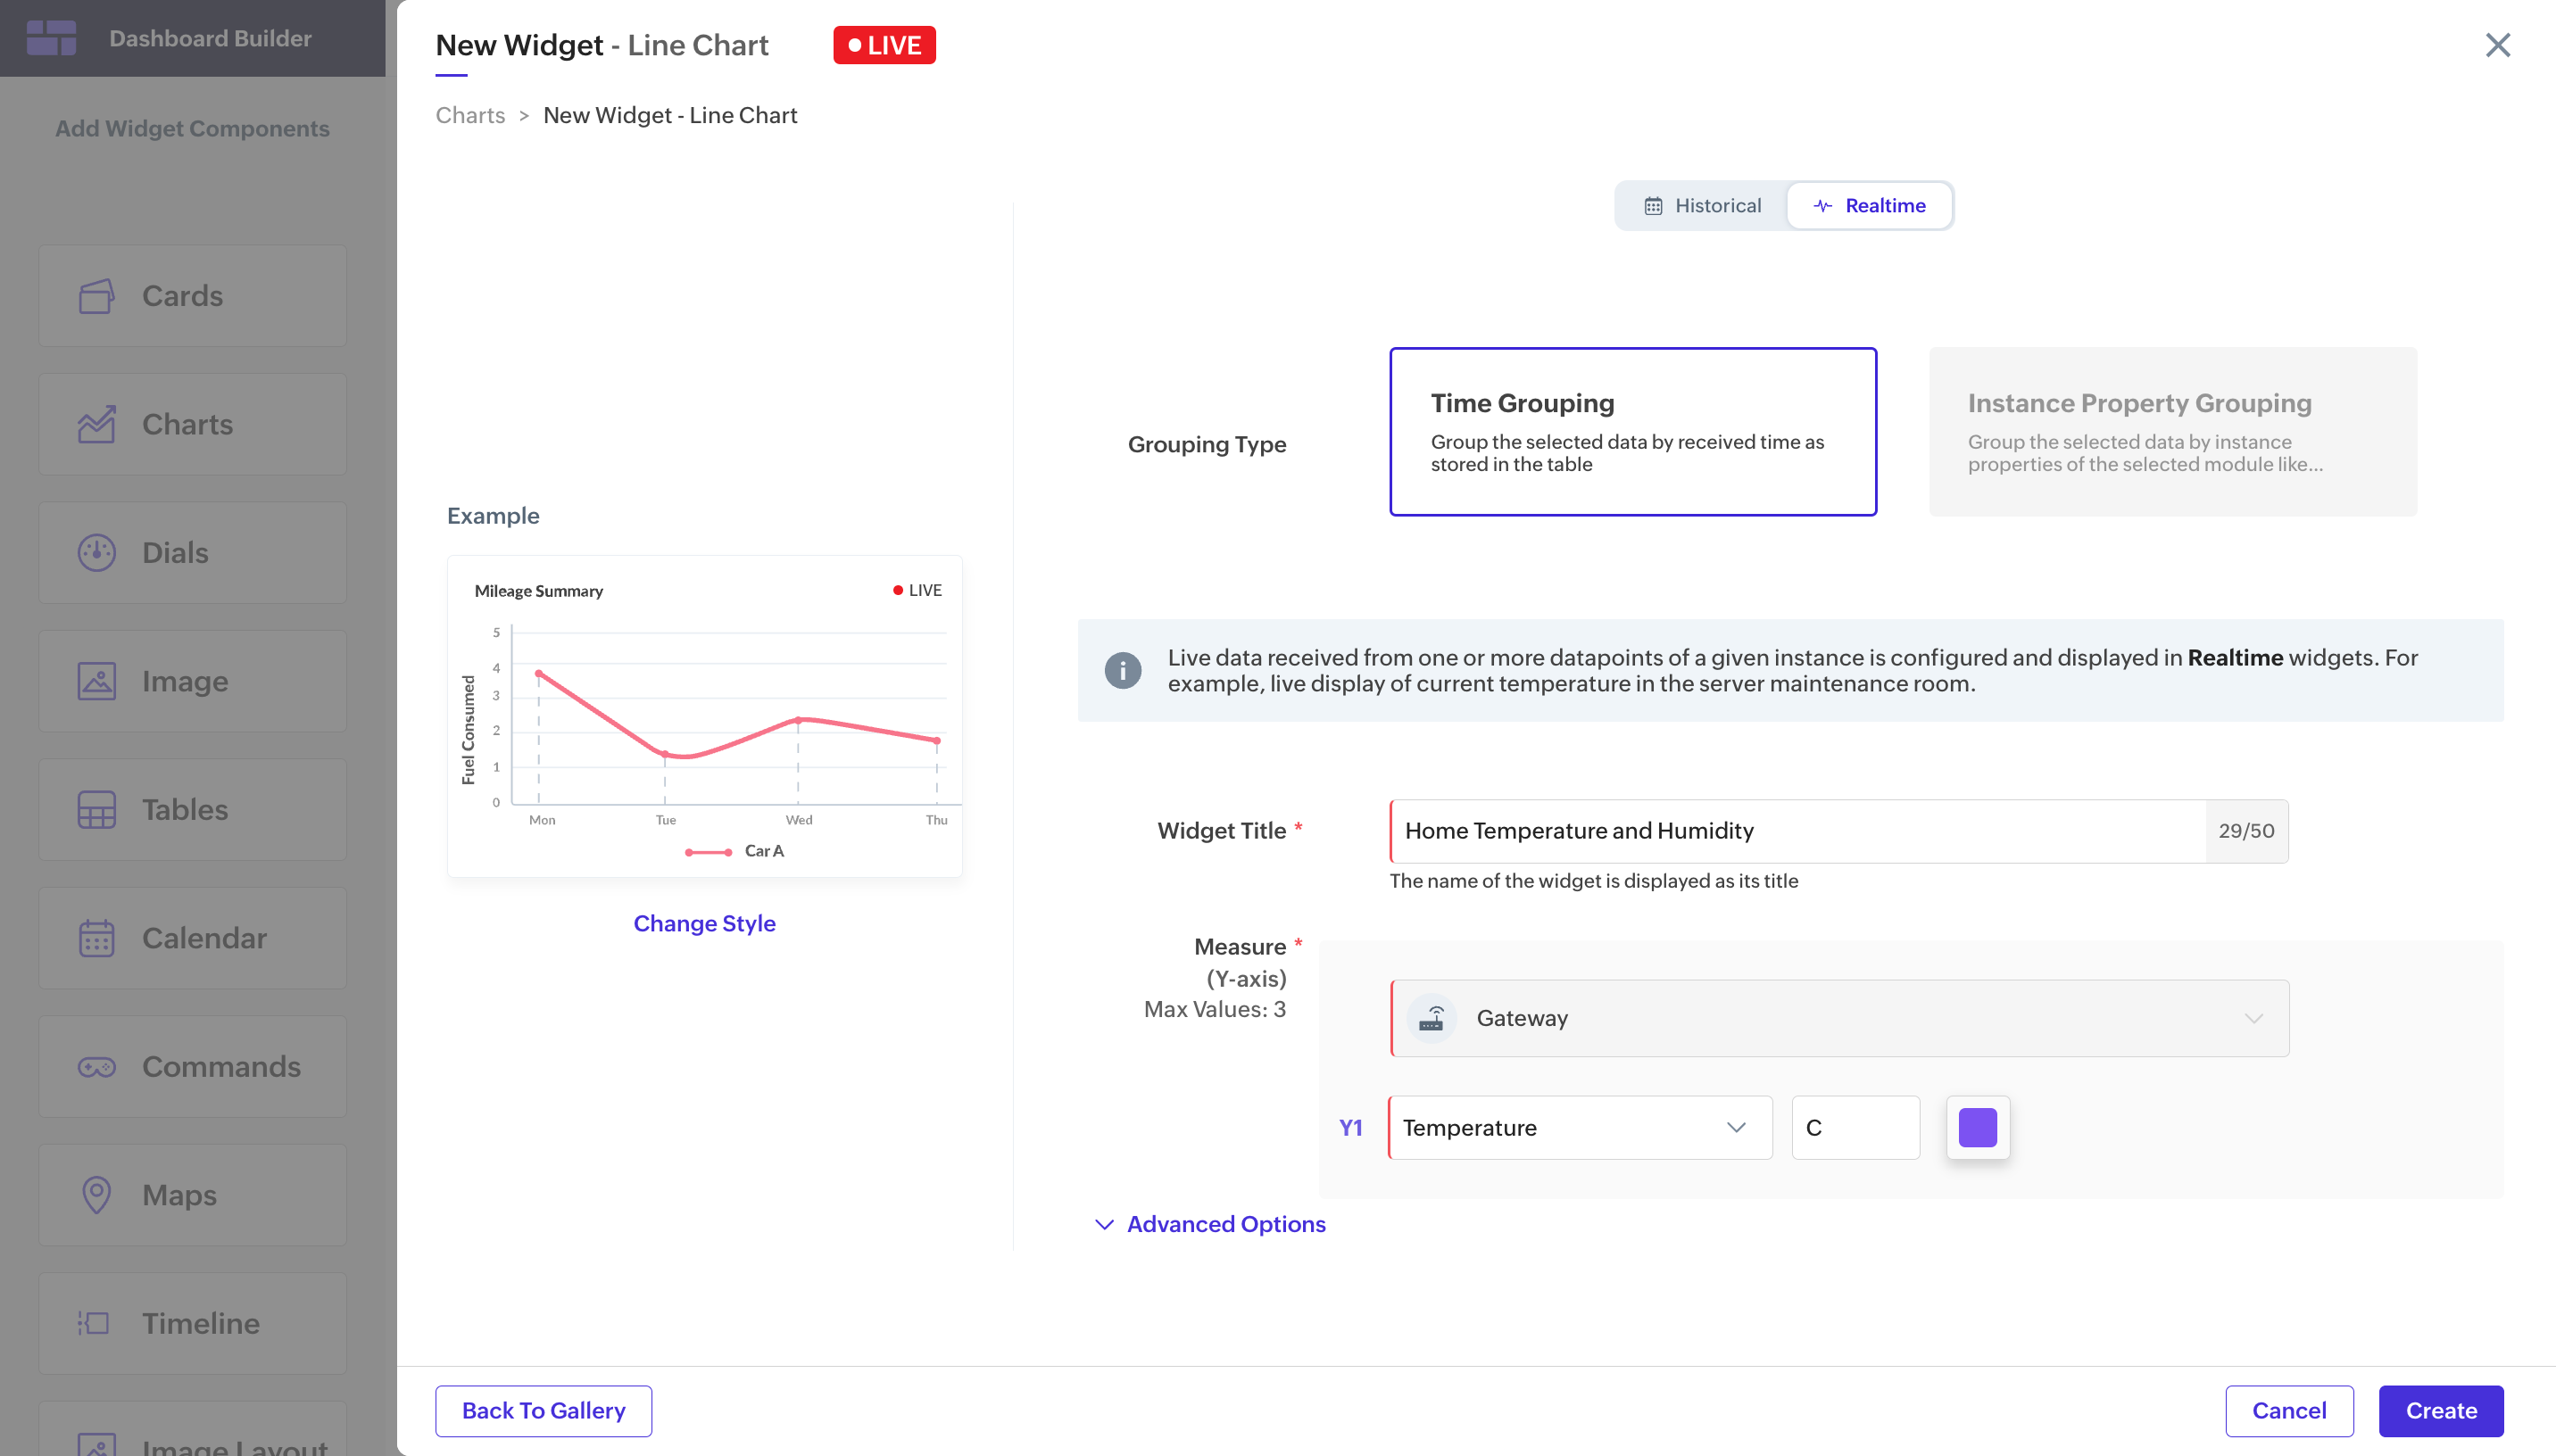
Task: Click the Cards widget icon
Action: click(97, 296)
